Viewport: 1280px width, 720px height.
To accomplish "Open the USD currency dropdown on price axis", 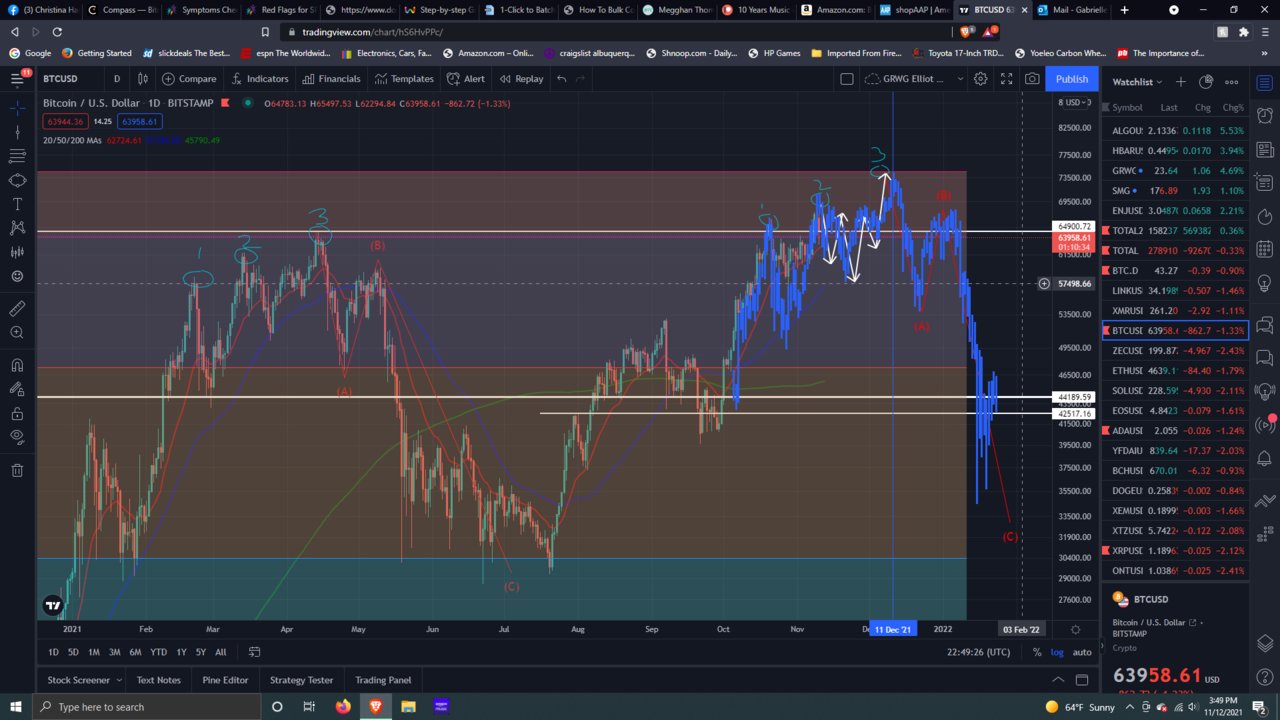I will 1076,102.
